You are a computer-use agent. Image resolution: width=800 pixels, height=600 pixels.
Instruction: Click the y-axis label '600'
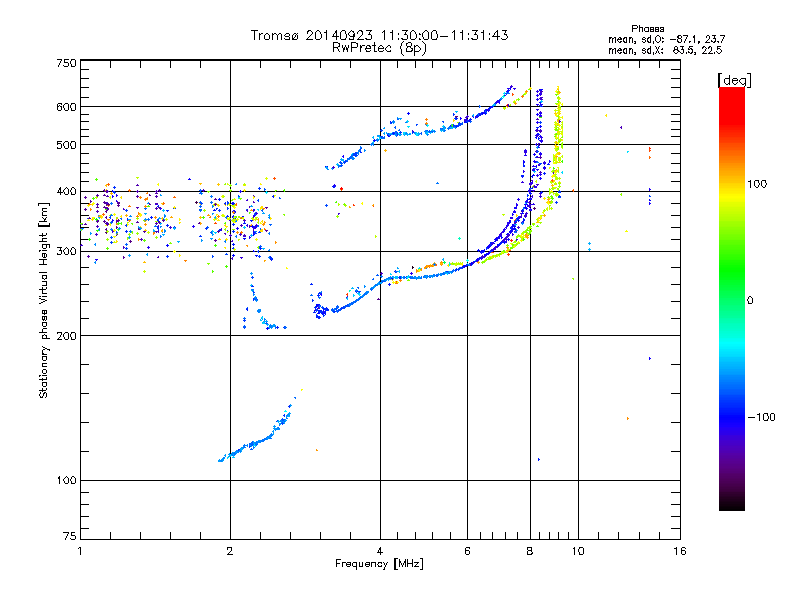[66, 107]
